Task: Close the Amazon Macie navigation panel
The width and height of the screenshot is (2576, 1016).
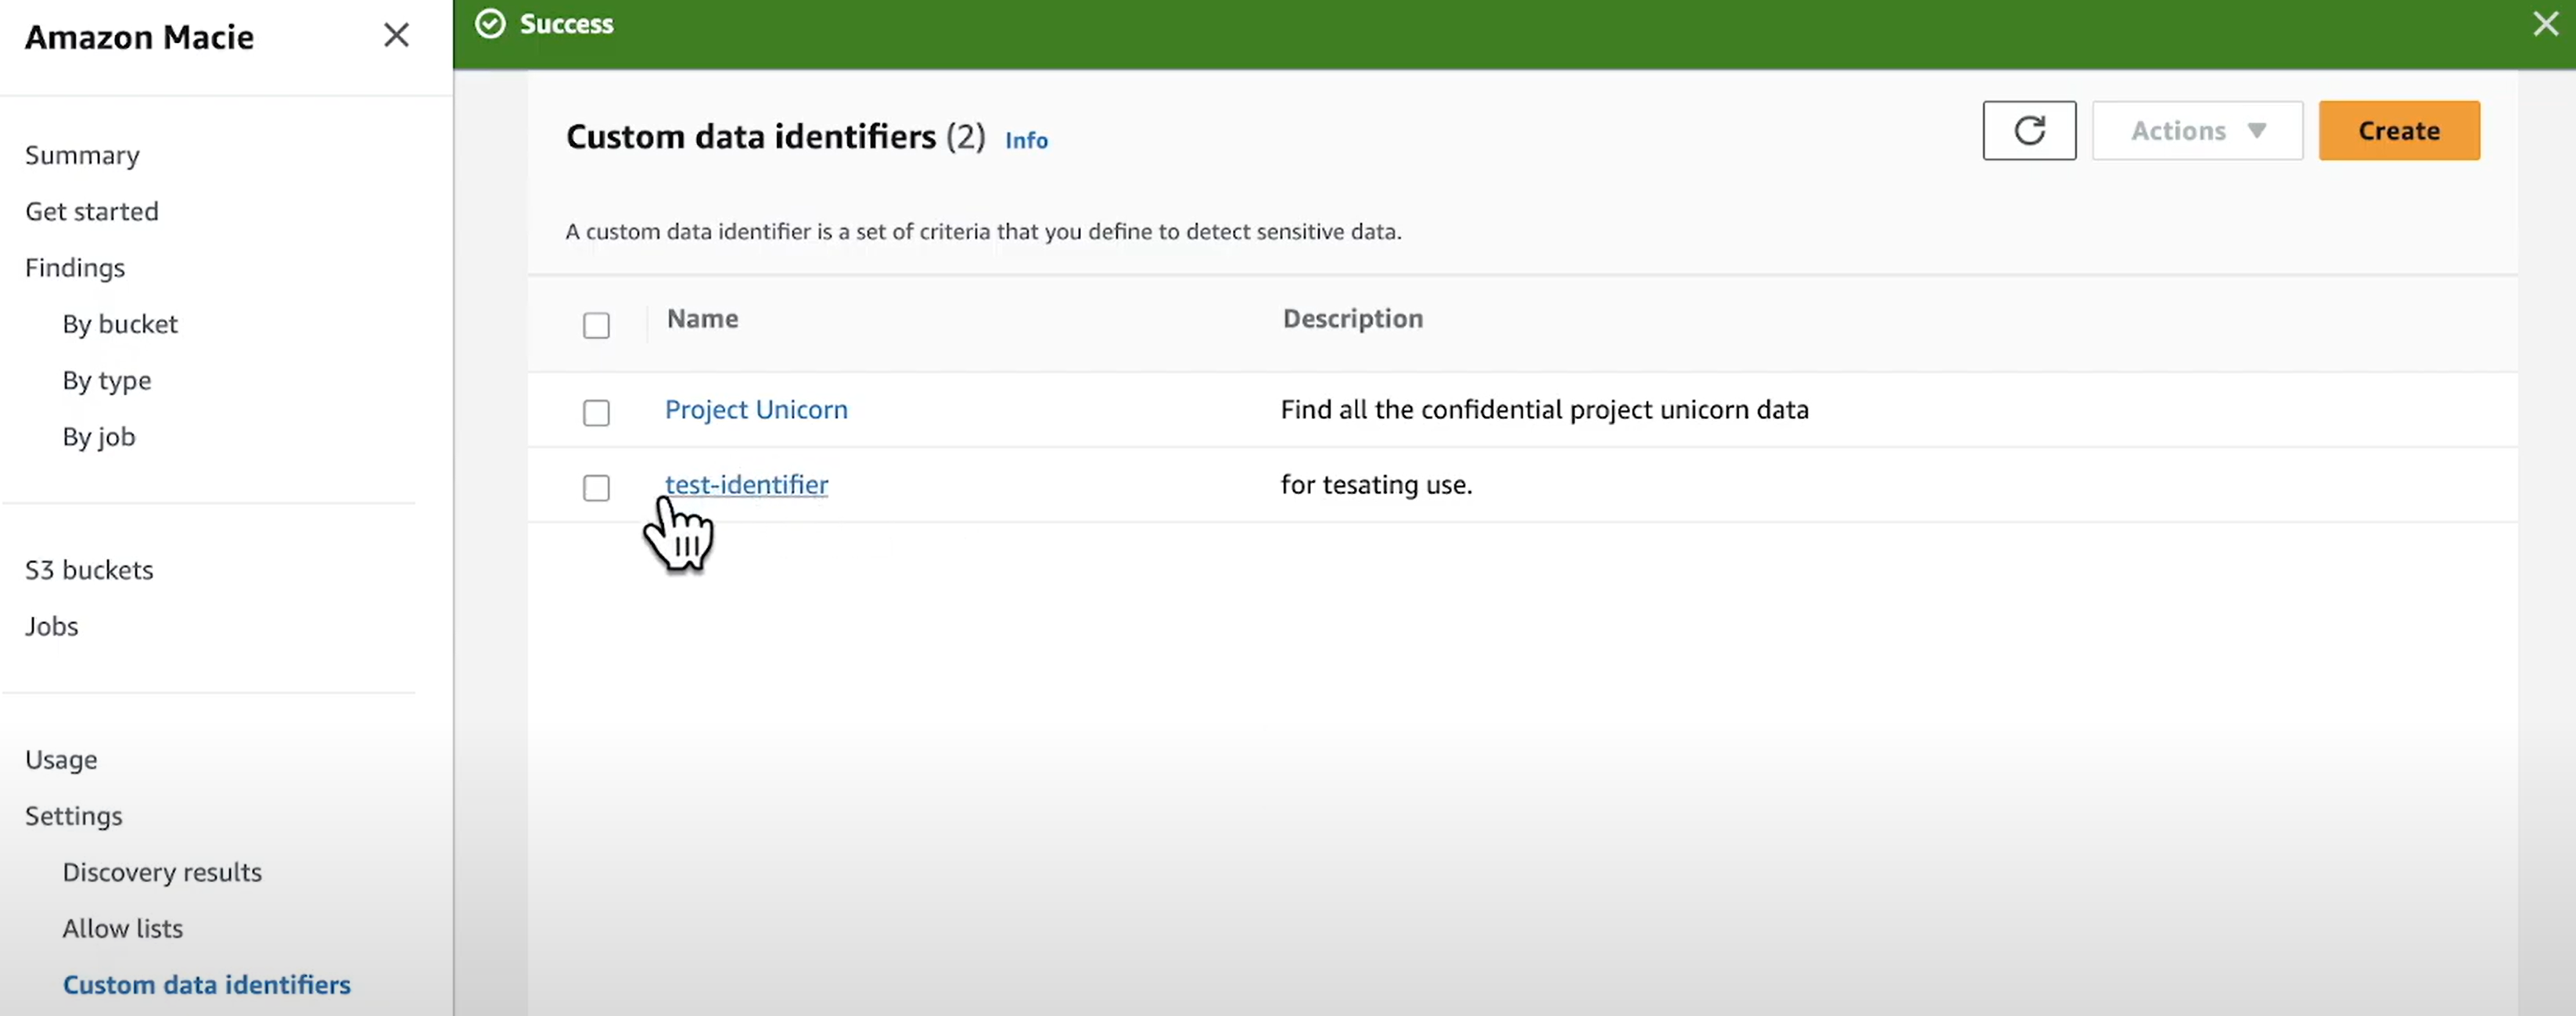Action: 396,36
